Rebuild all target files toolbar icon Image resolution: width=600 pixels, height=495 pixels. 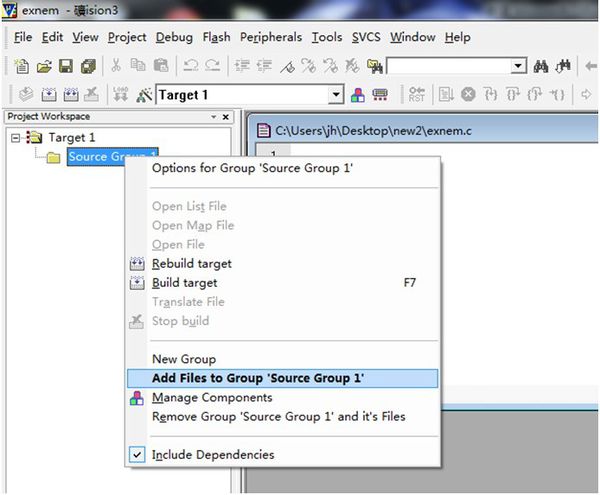[71, 94]
